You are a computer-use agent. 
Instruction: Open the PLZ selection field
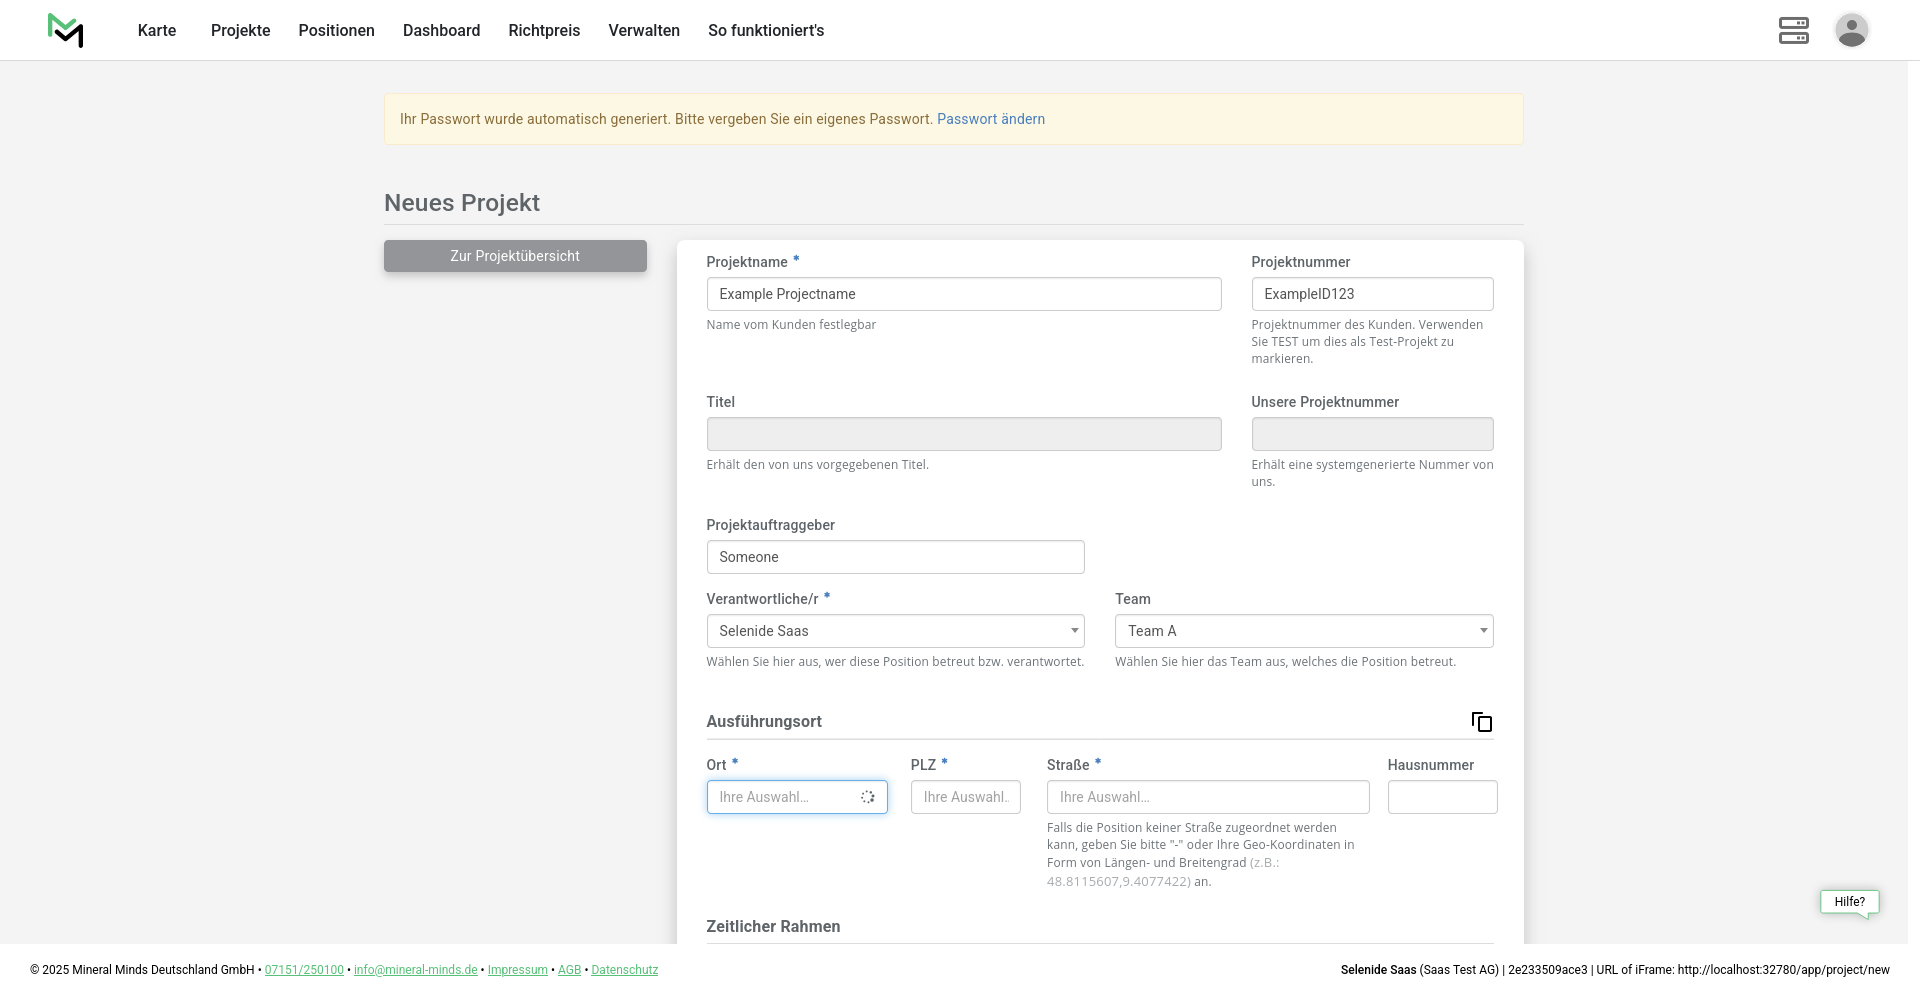965,797
